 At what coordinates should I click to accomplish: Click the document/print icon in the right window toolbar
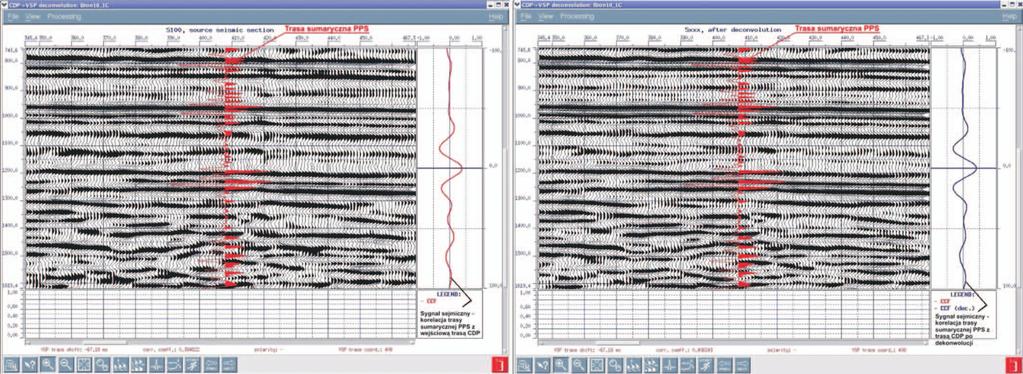(x=525, y=365)
